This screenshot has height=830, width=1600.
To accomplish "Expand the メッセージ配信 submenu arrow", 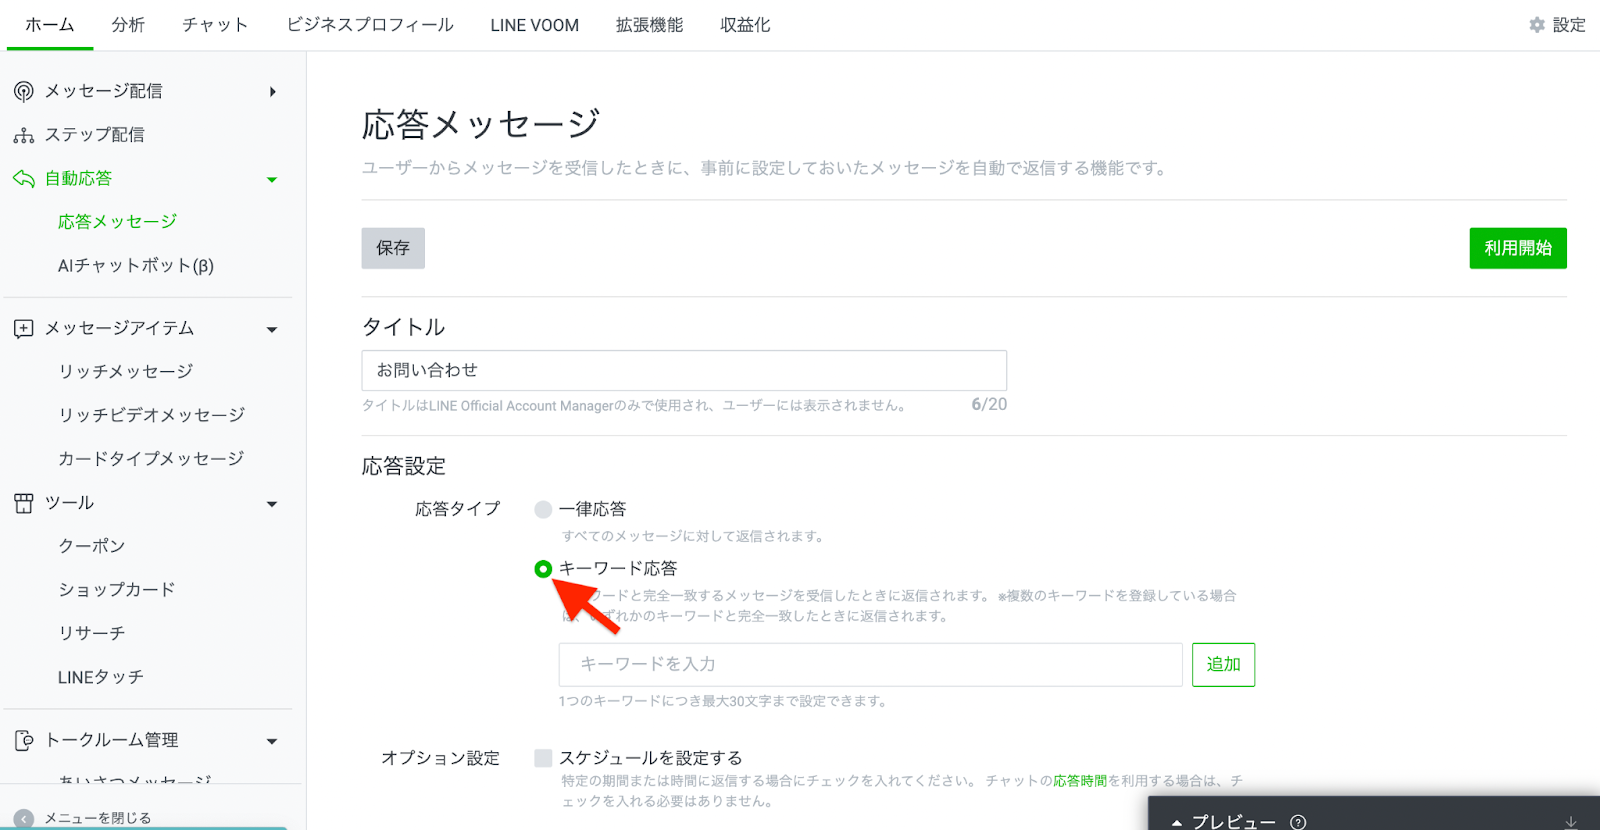I will point(272,92).
